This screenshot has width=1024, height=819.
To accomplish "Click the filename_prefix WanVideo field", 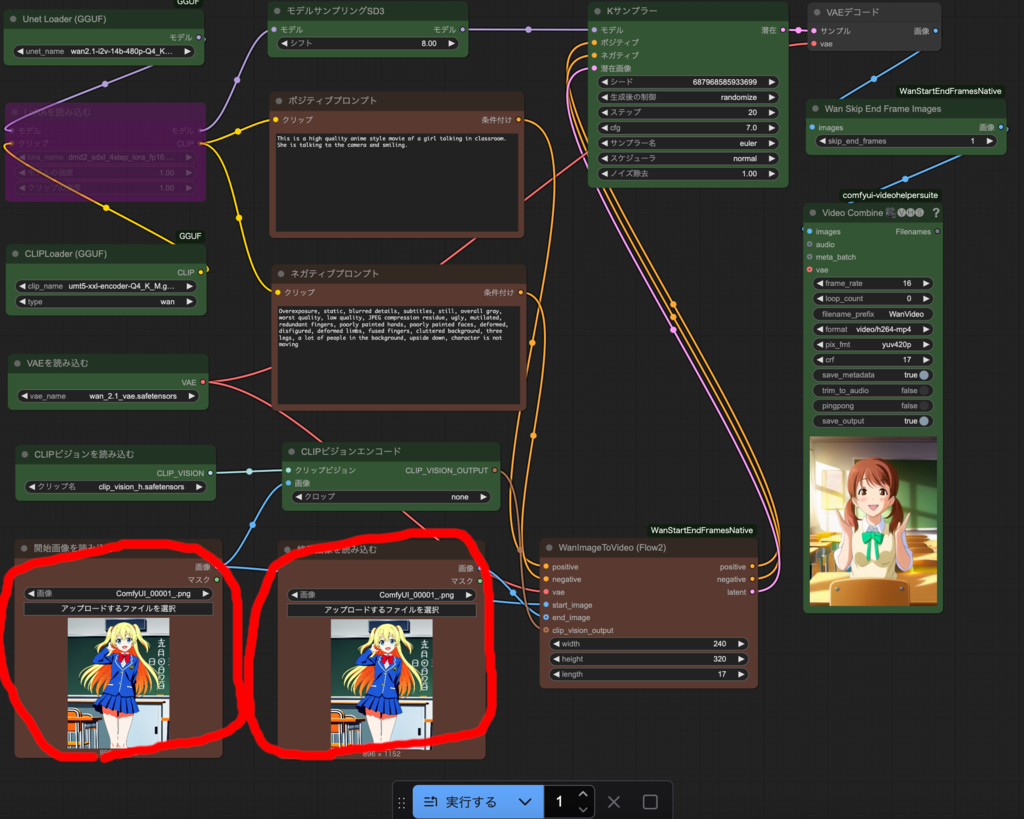I will point(872,314).
